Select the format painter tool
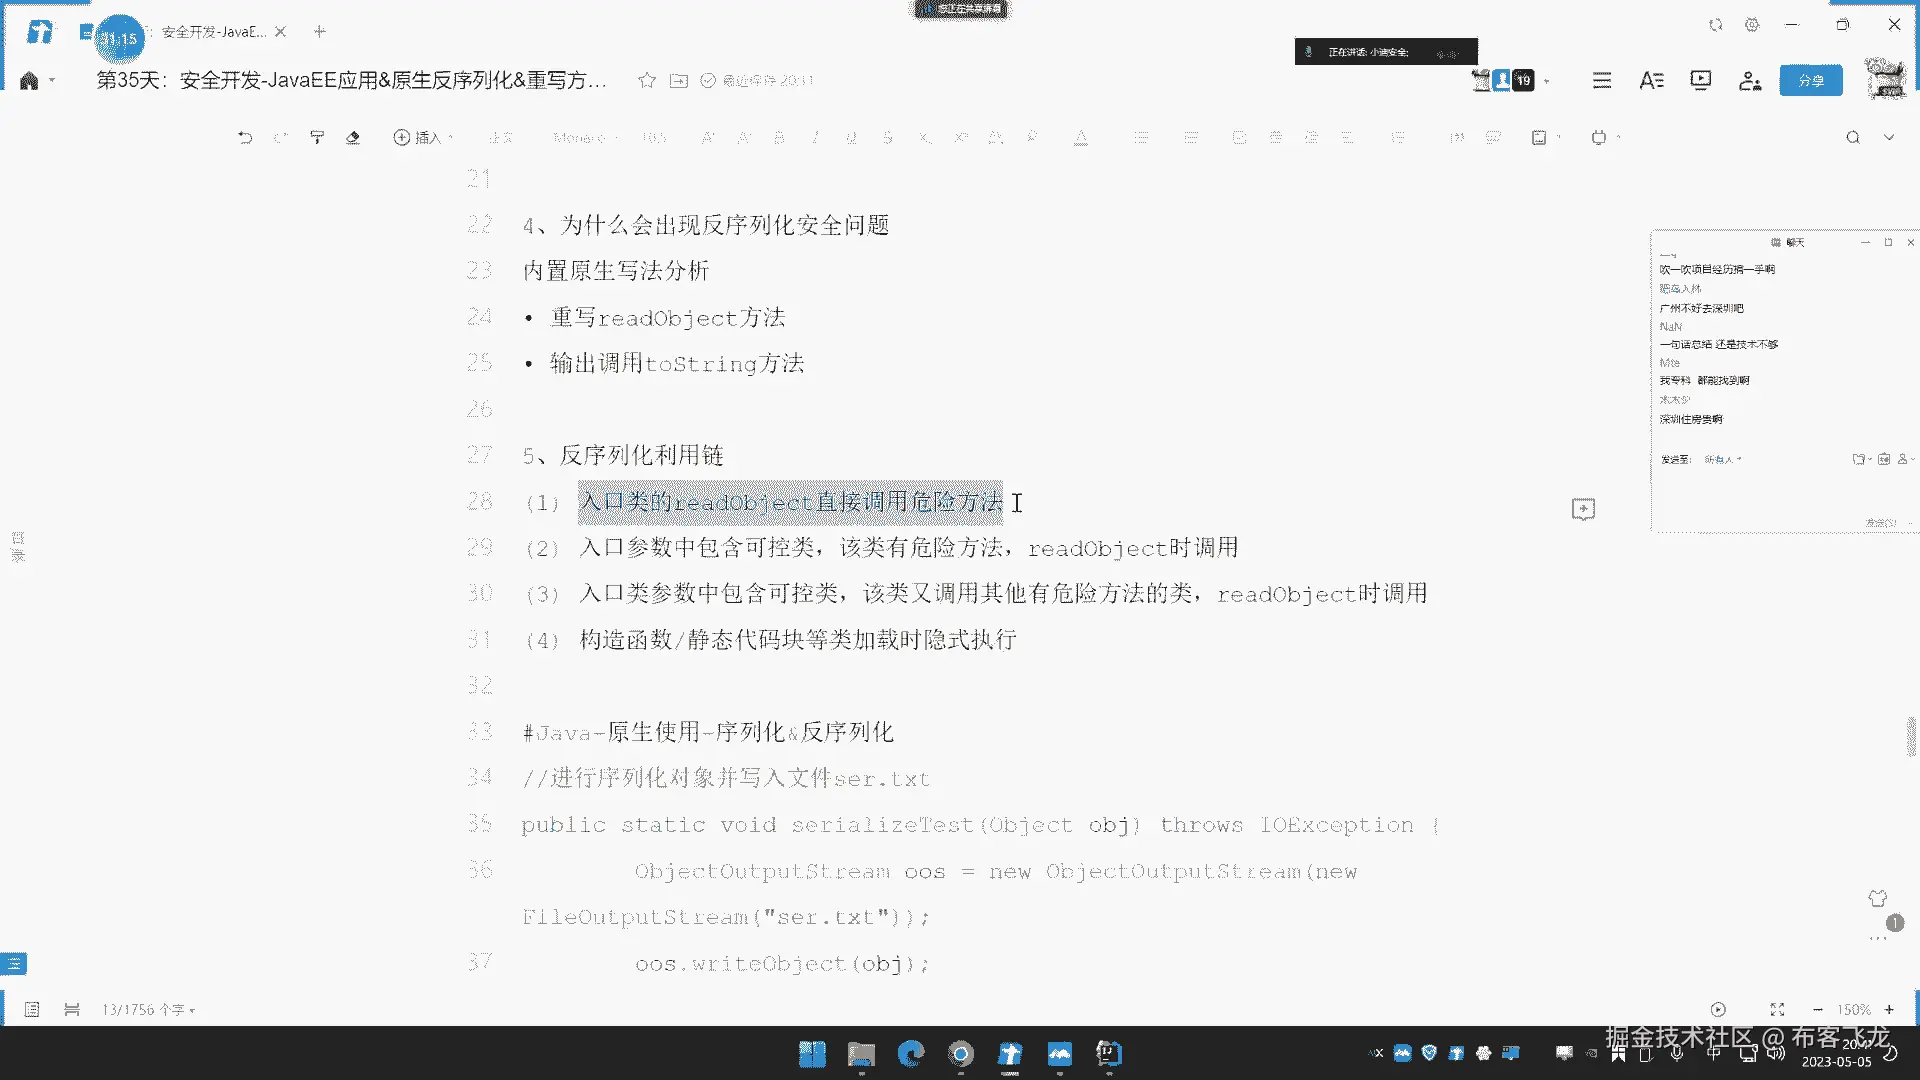 (x=317, y=138)
